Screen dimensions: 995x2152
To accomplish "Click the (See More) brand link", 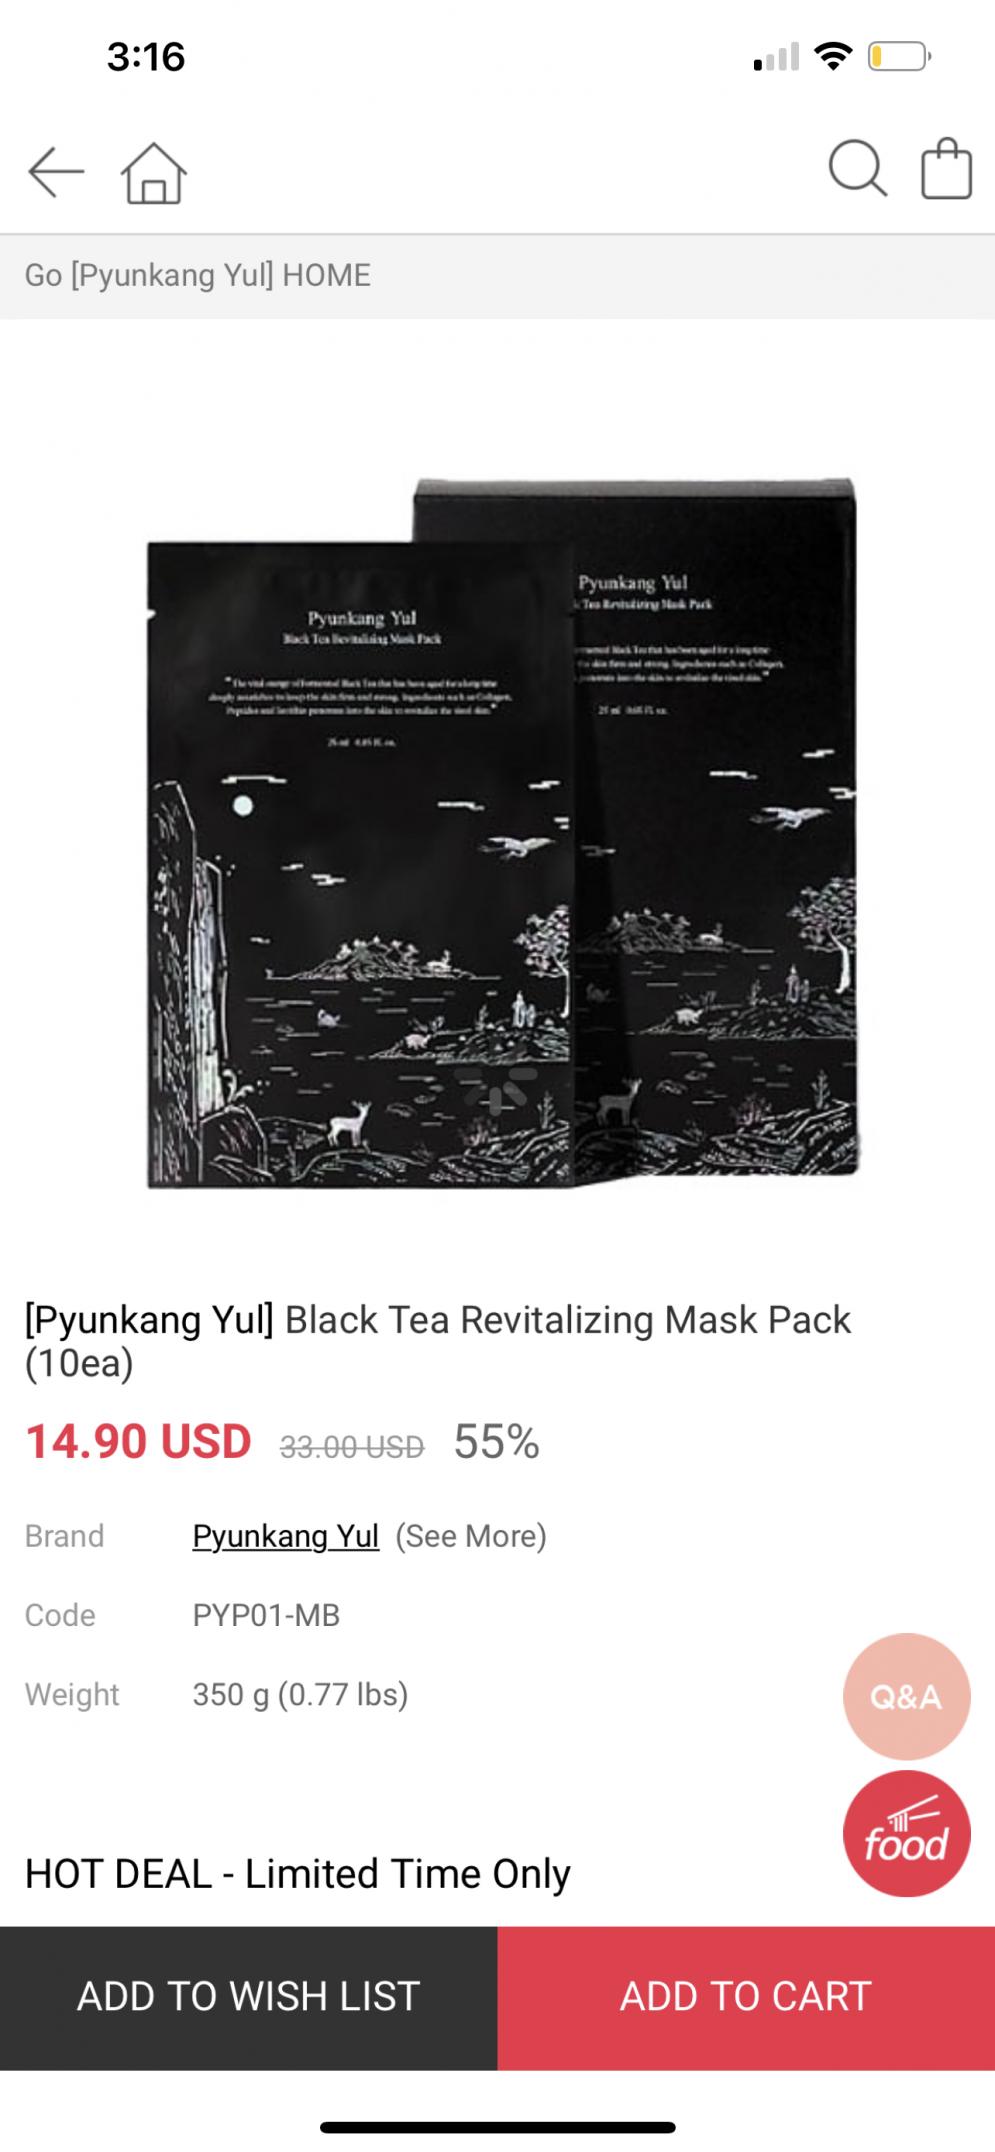I will 471,1535.
